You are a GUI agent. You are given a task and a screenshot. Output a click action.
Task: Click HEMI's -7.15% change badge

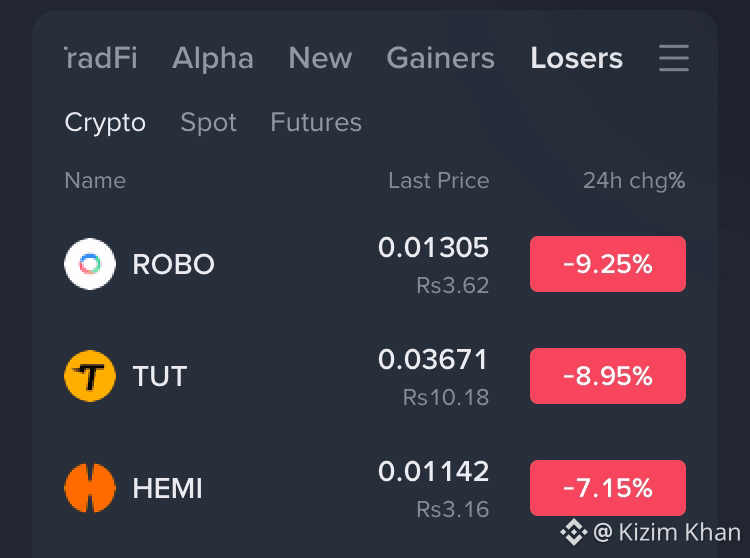point(607,488)
